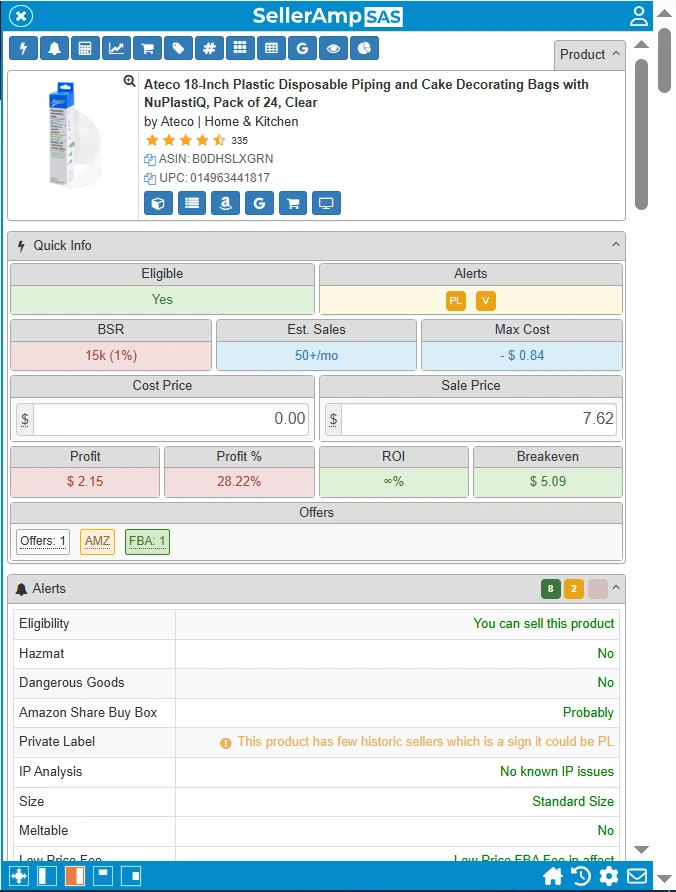Open settings with the gear icon
This screenshot has height=892, width=676.
[608, 876]
